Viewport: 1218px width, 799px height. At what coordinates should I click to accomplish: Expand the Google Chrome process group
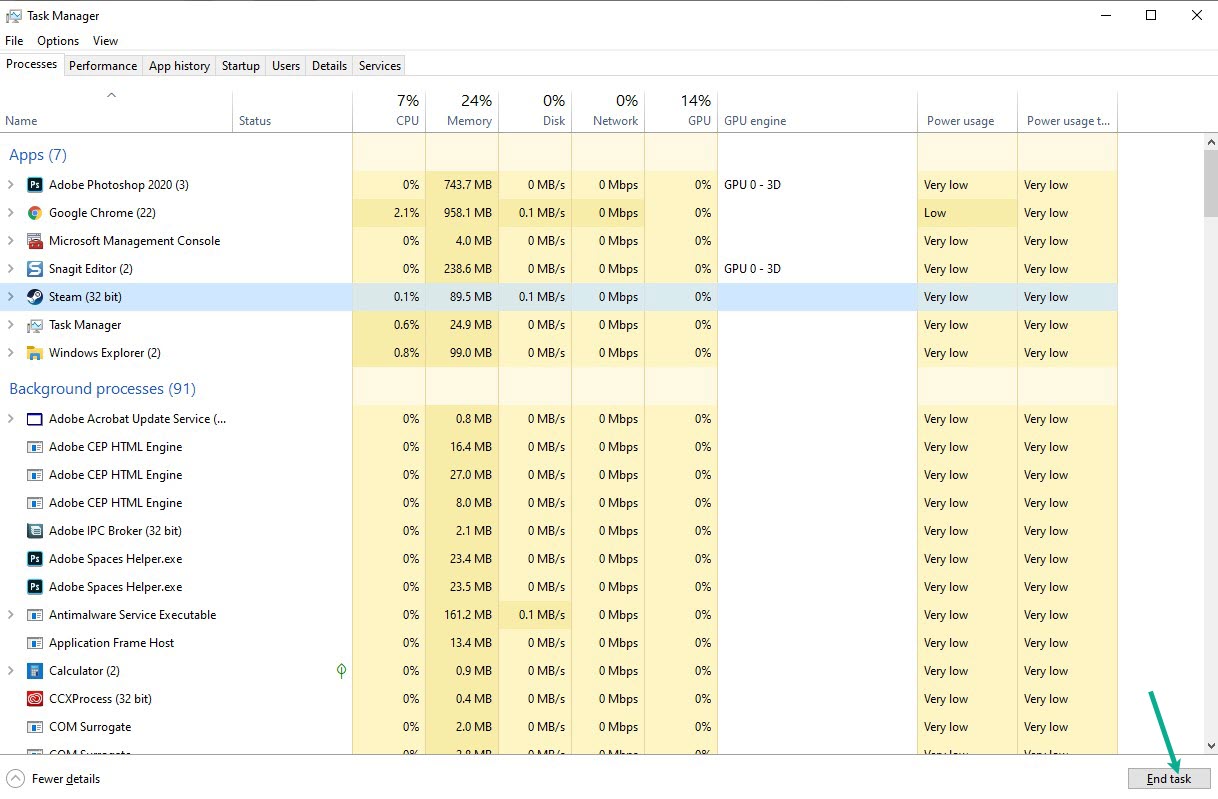pos(11,213)
